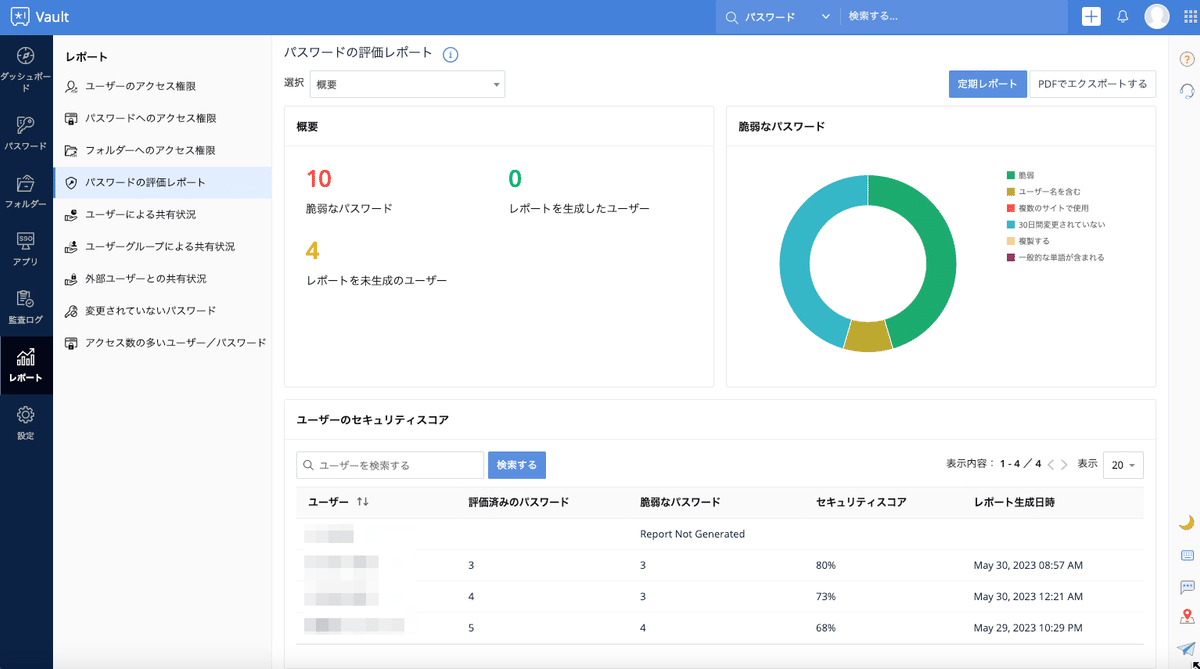Image resolution: width=1200 pixels, height=669 pixels.
Task: Click the ユーザー名を含む legend swatch
Action: click(1011, 191)
